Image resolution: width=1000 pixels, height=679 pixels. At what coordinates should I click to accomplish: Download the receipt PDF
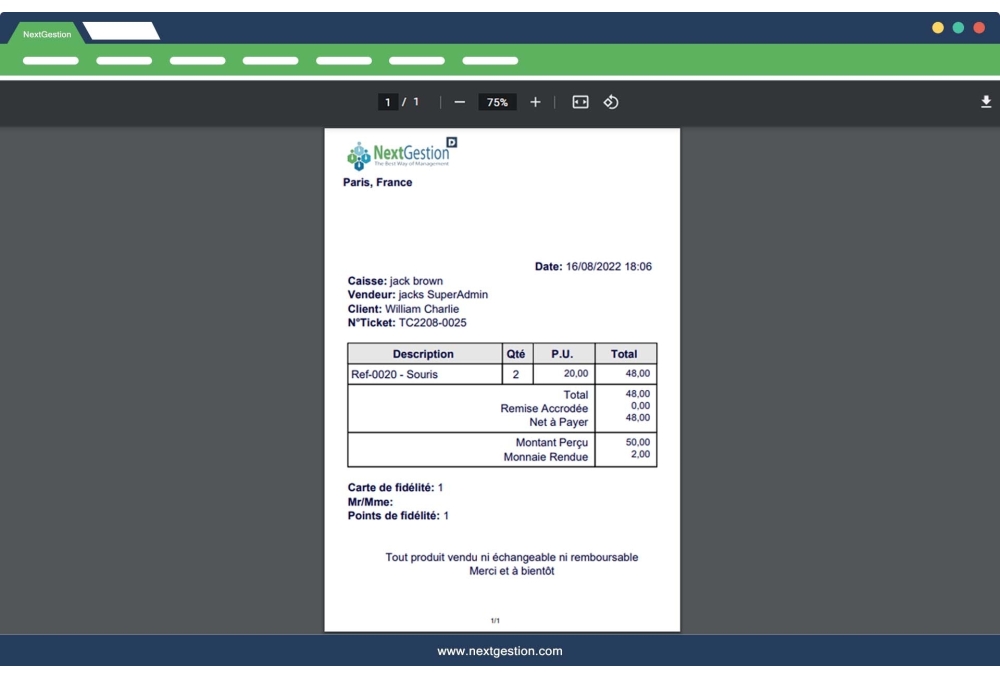(985, 100)
